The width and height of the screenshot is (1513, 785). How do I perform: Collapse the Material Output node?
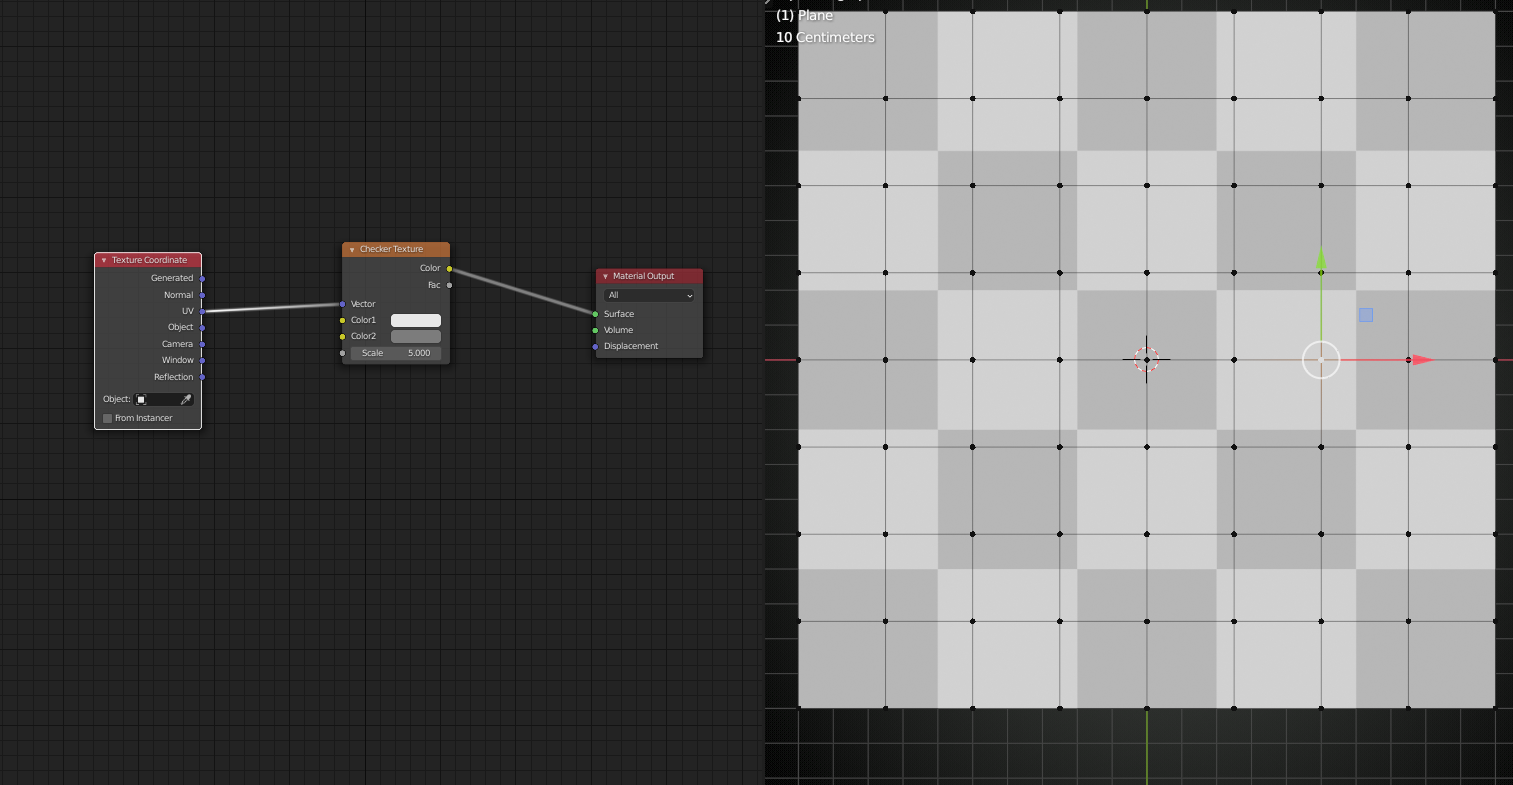(605, 276)
